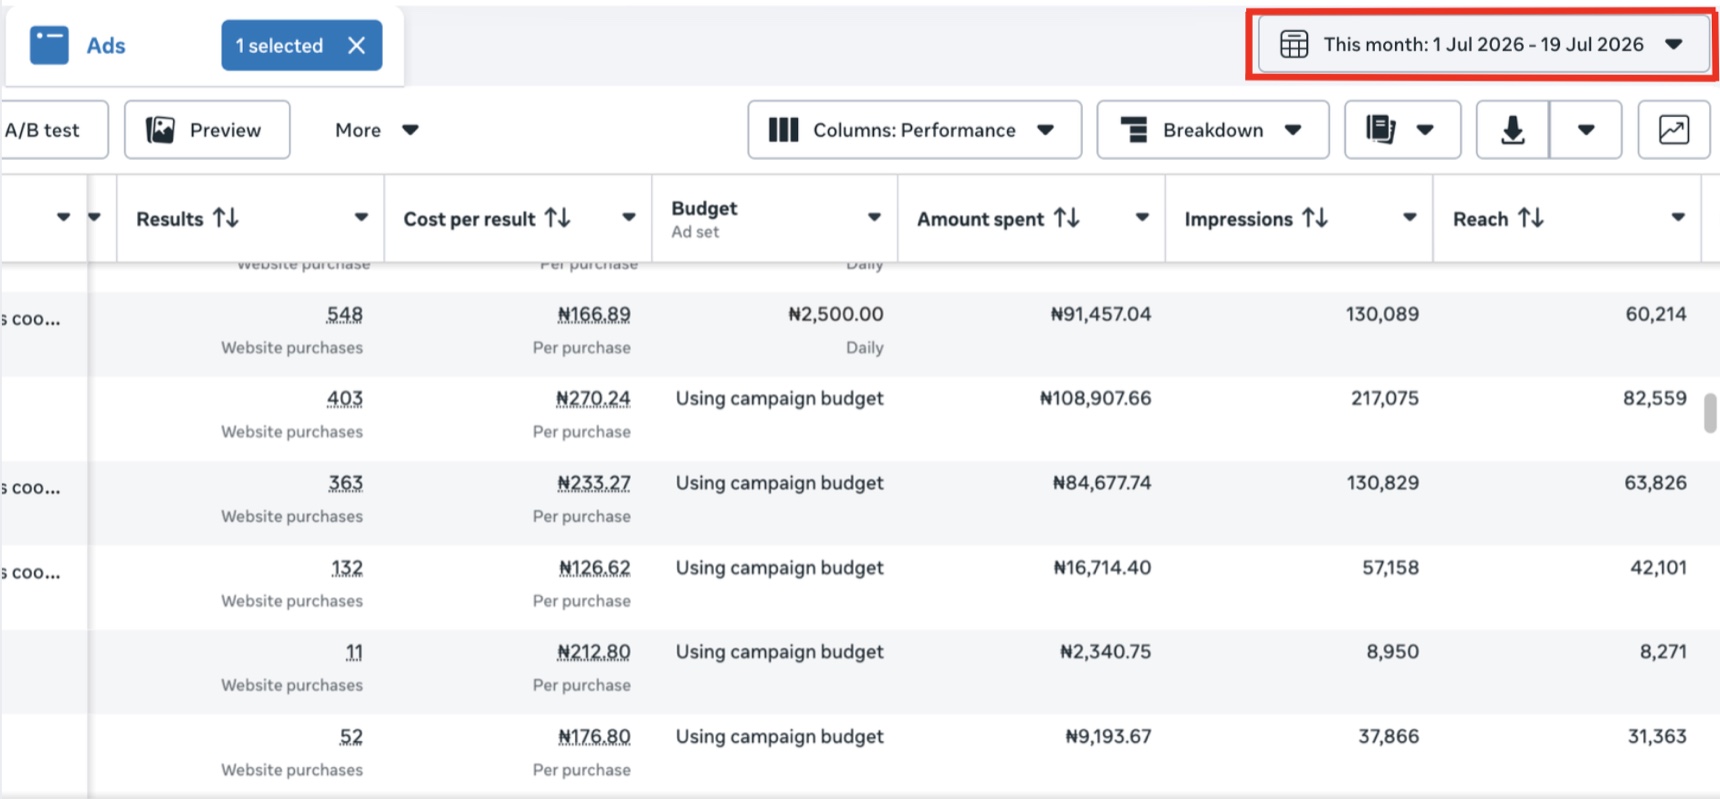1720x799 pixels.
Task: Click impressions value 57,158
Action: point(1391,568)
